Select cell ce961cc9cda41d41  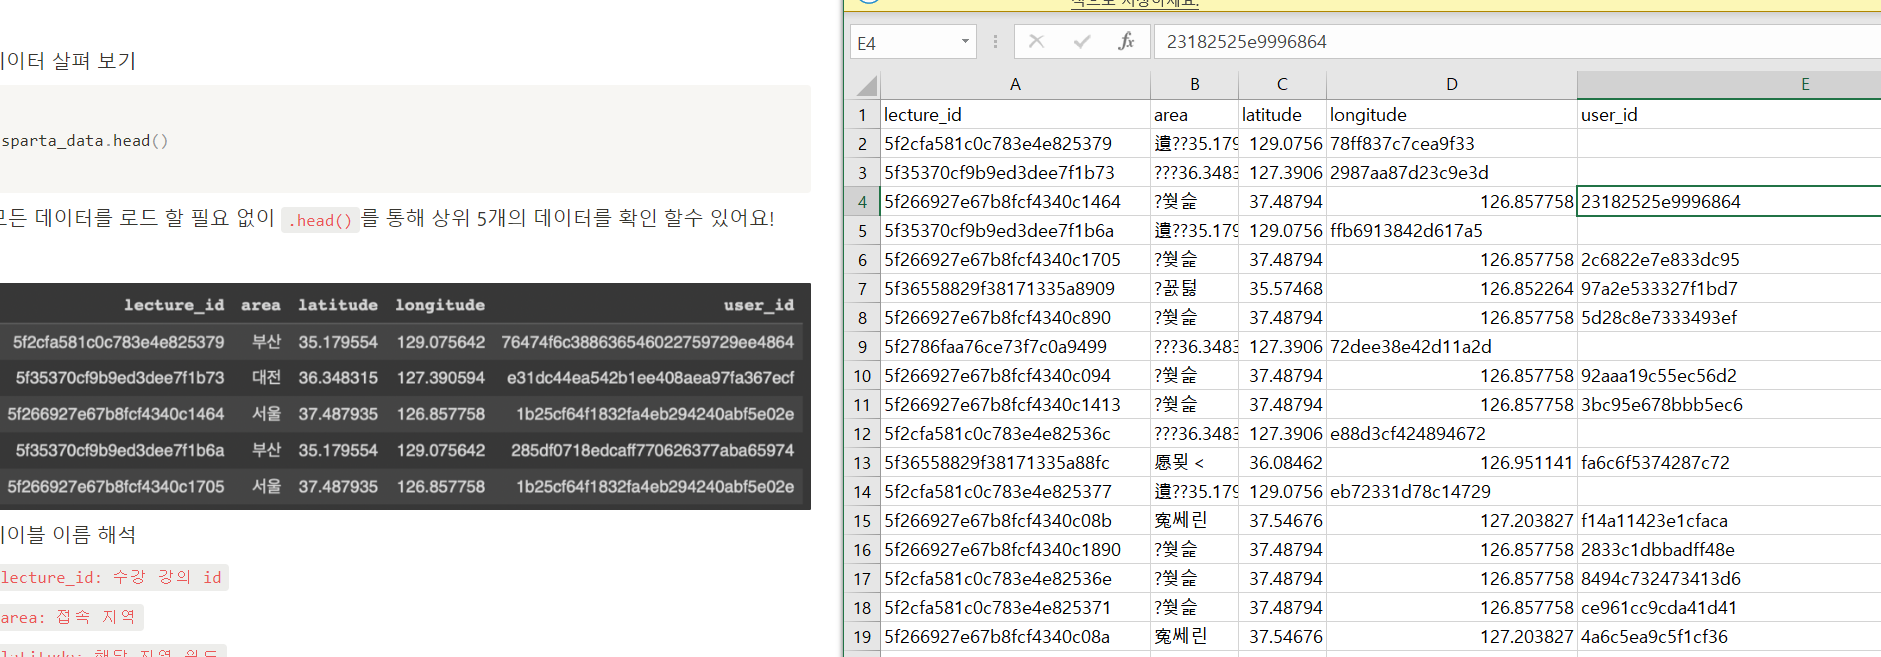(1729, 608)
